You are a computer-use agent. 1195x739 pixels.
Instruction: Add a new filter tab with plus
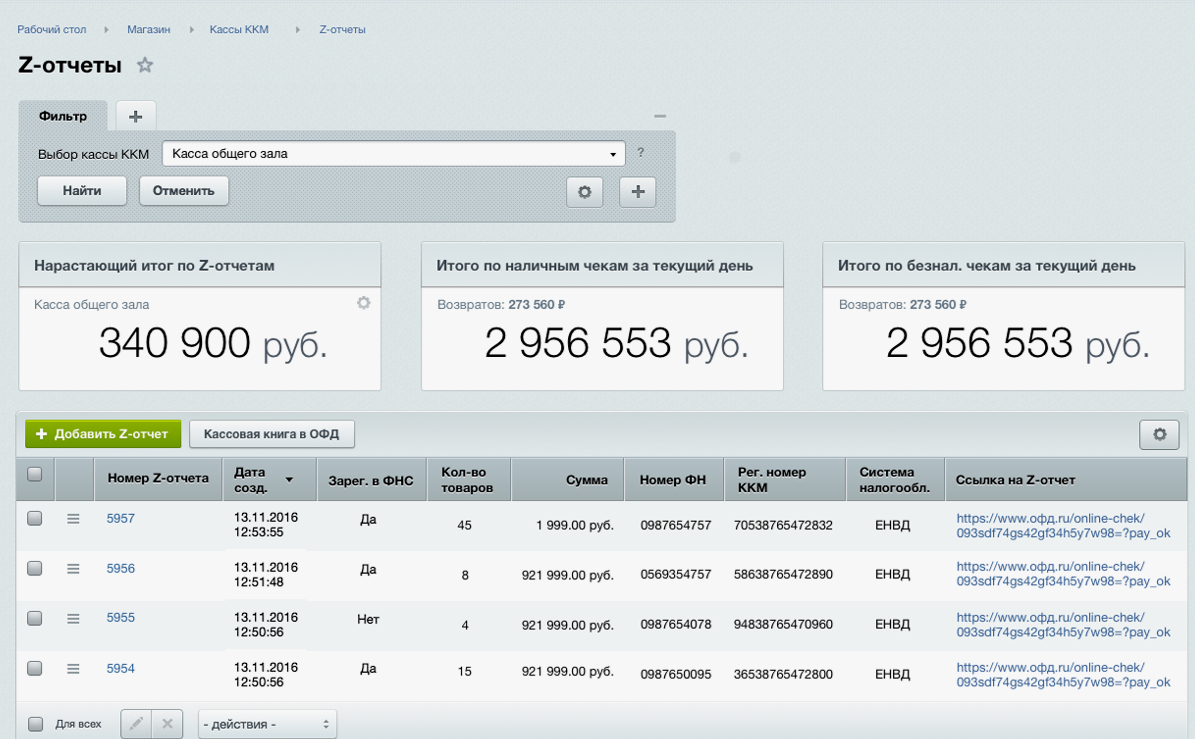136,116
